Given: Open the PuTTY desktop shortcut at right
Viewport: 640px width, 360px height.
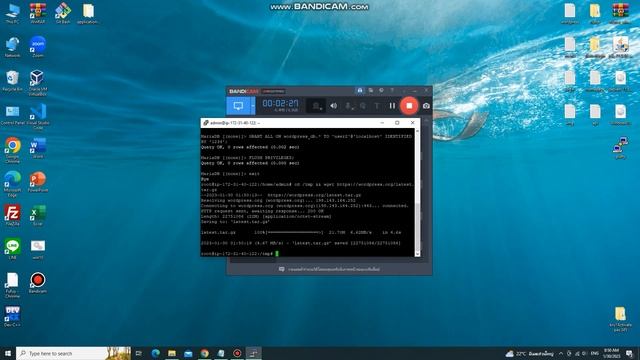Looking at the screenshot, I should point(620,148).
